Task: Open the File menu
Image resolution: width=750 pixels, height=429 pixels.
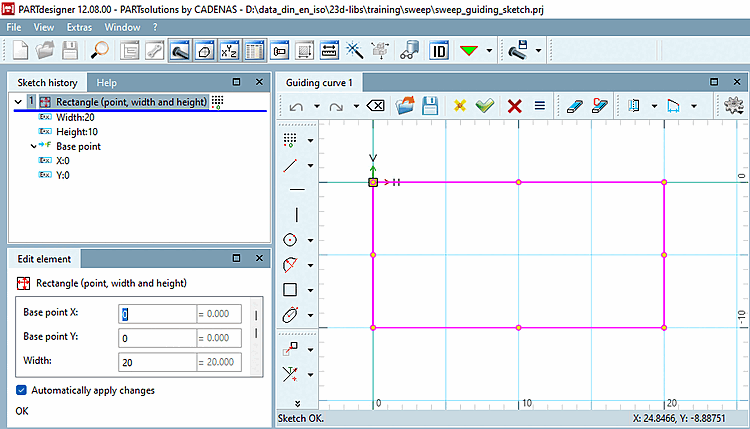Action: pos(14,27)
